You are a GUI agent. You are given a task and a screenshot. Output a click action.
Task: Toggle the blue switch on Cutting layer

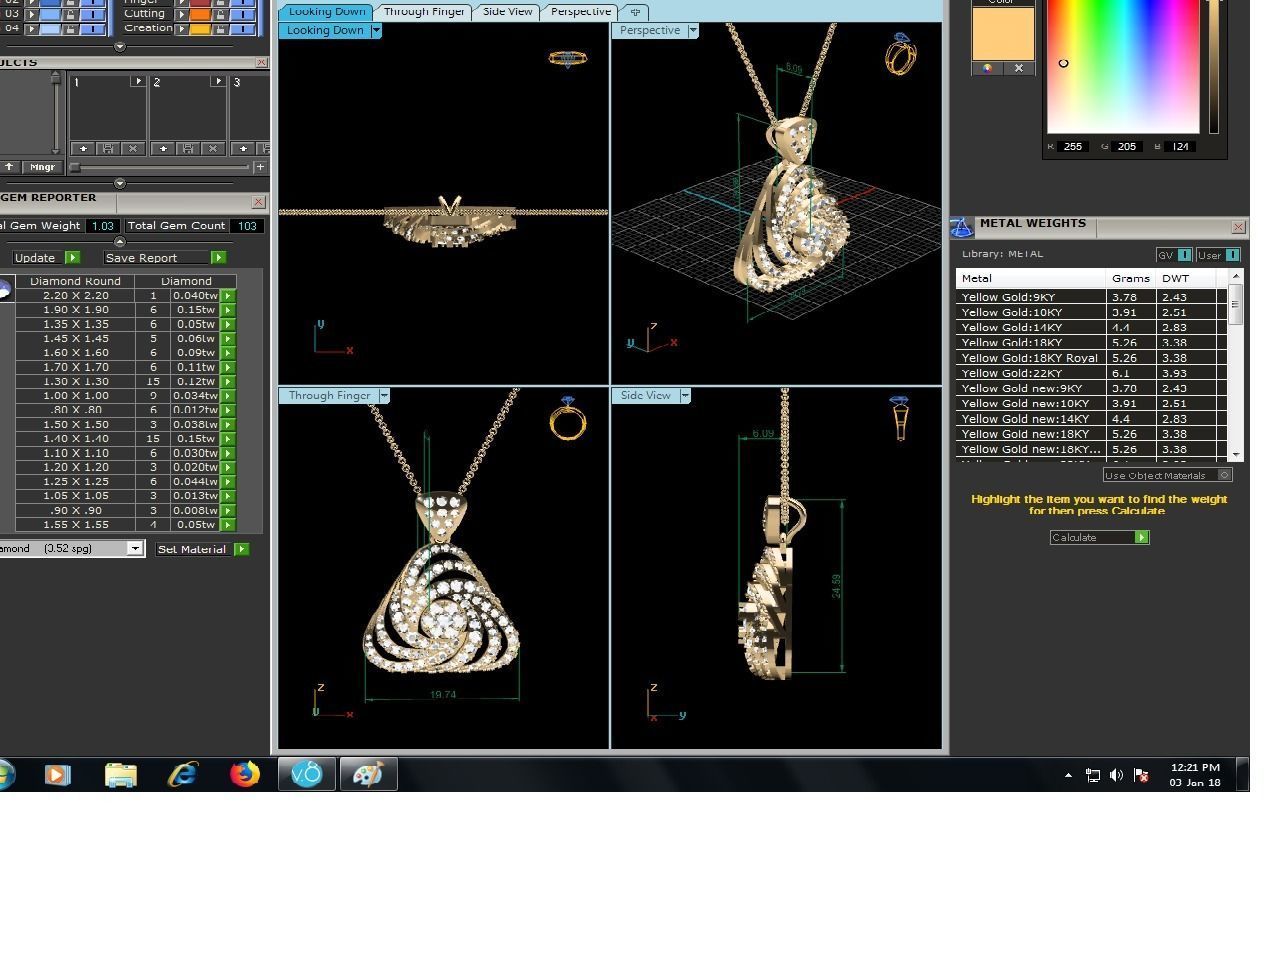245,14
